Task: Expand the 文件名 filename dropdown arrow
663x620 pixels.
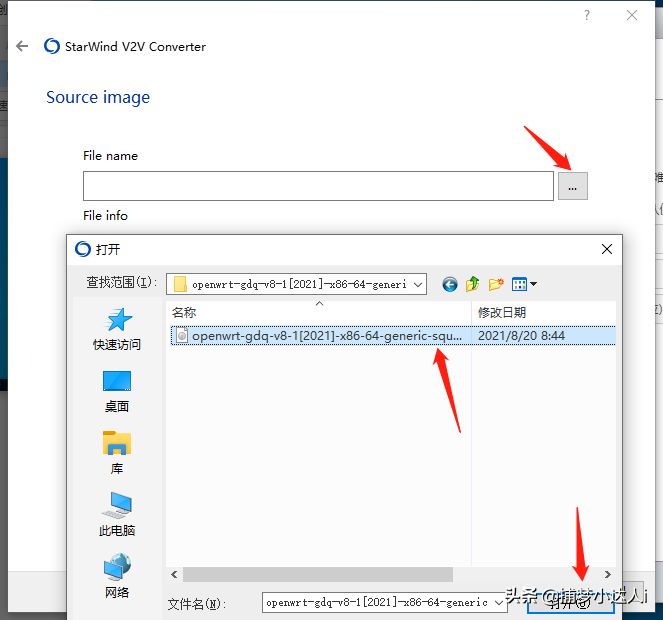Action: coord(499,602)
